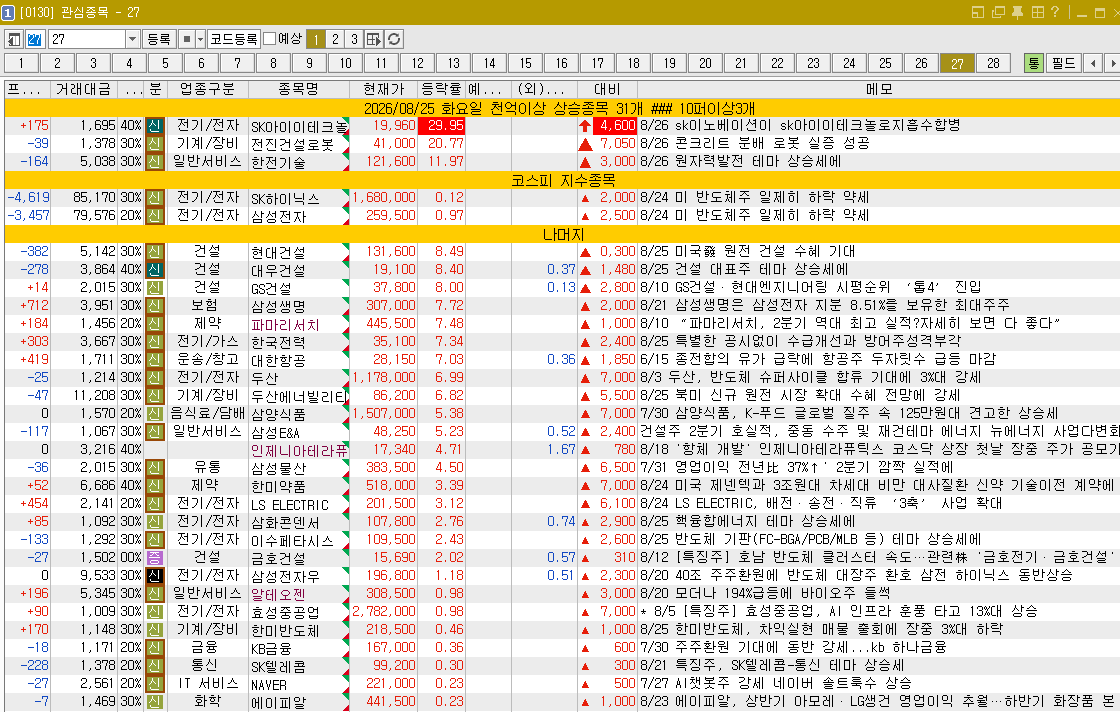1120x712 pixels.
Task: Sort by the 메모 column header
Action: point(879,89)
